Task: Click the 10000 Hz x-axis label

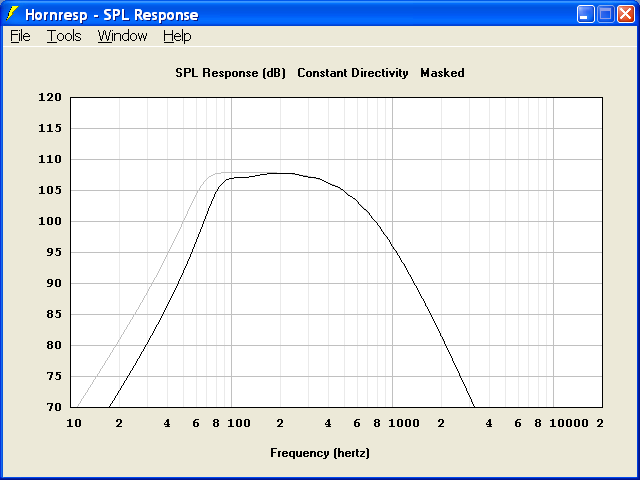Action: coord(569,423)
